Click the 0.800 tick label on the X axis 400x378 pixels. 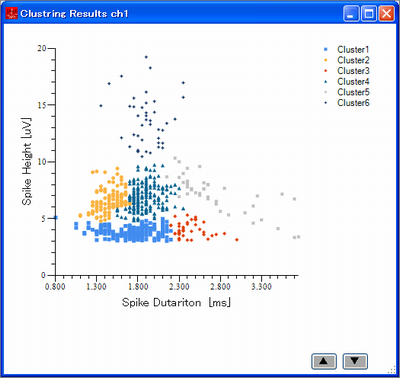coord(55,286)
